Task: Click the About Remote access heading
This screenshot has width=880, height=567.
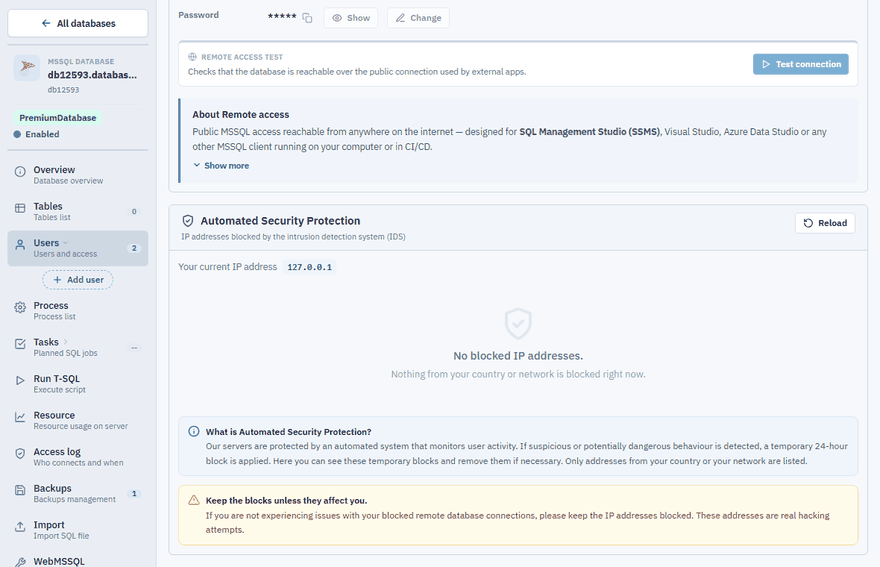Action: point(241,115)
